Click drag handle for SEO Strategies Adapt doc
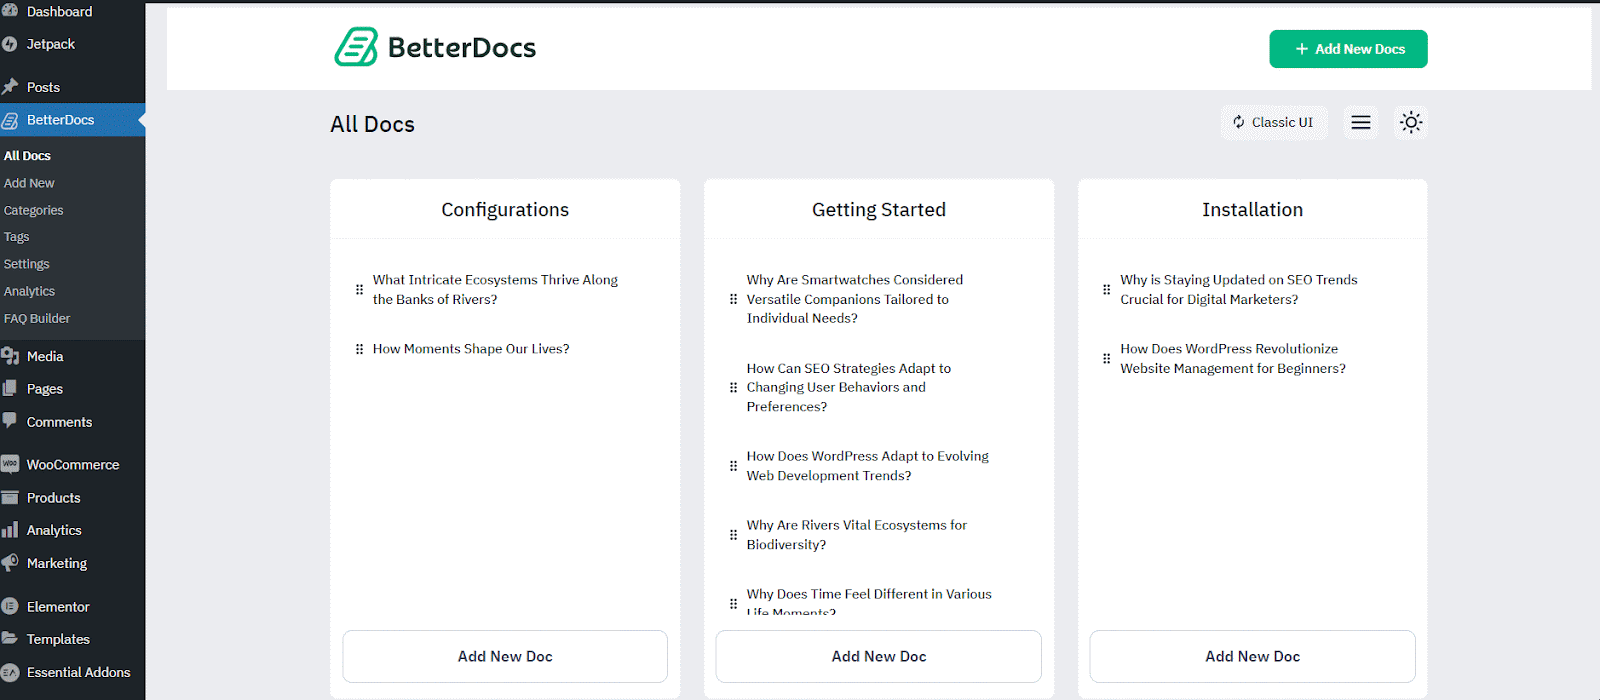 [733, 388]
